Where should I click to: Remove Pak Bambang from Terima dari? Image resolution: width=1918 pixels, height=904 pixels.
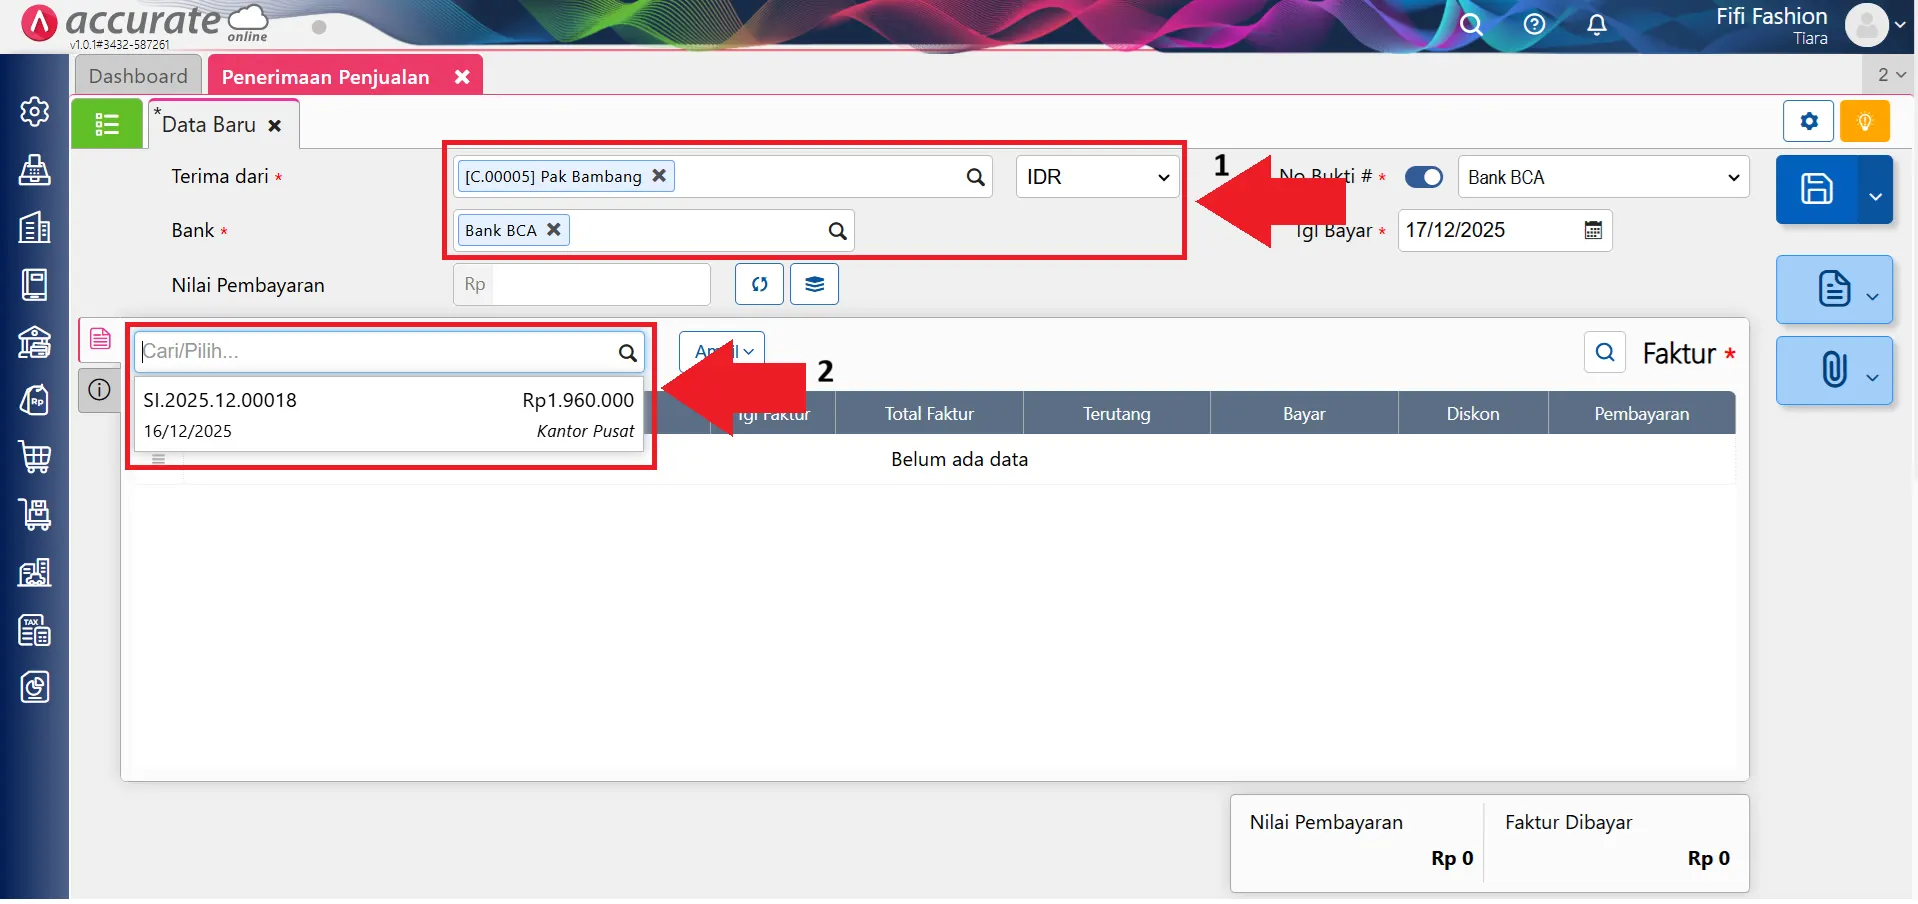coord(659,176)
